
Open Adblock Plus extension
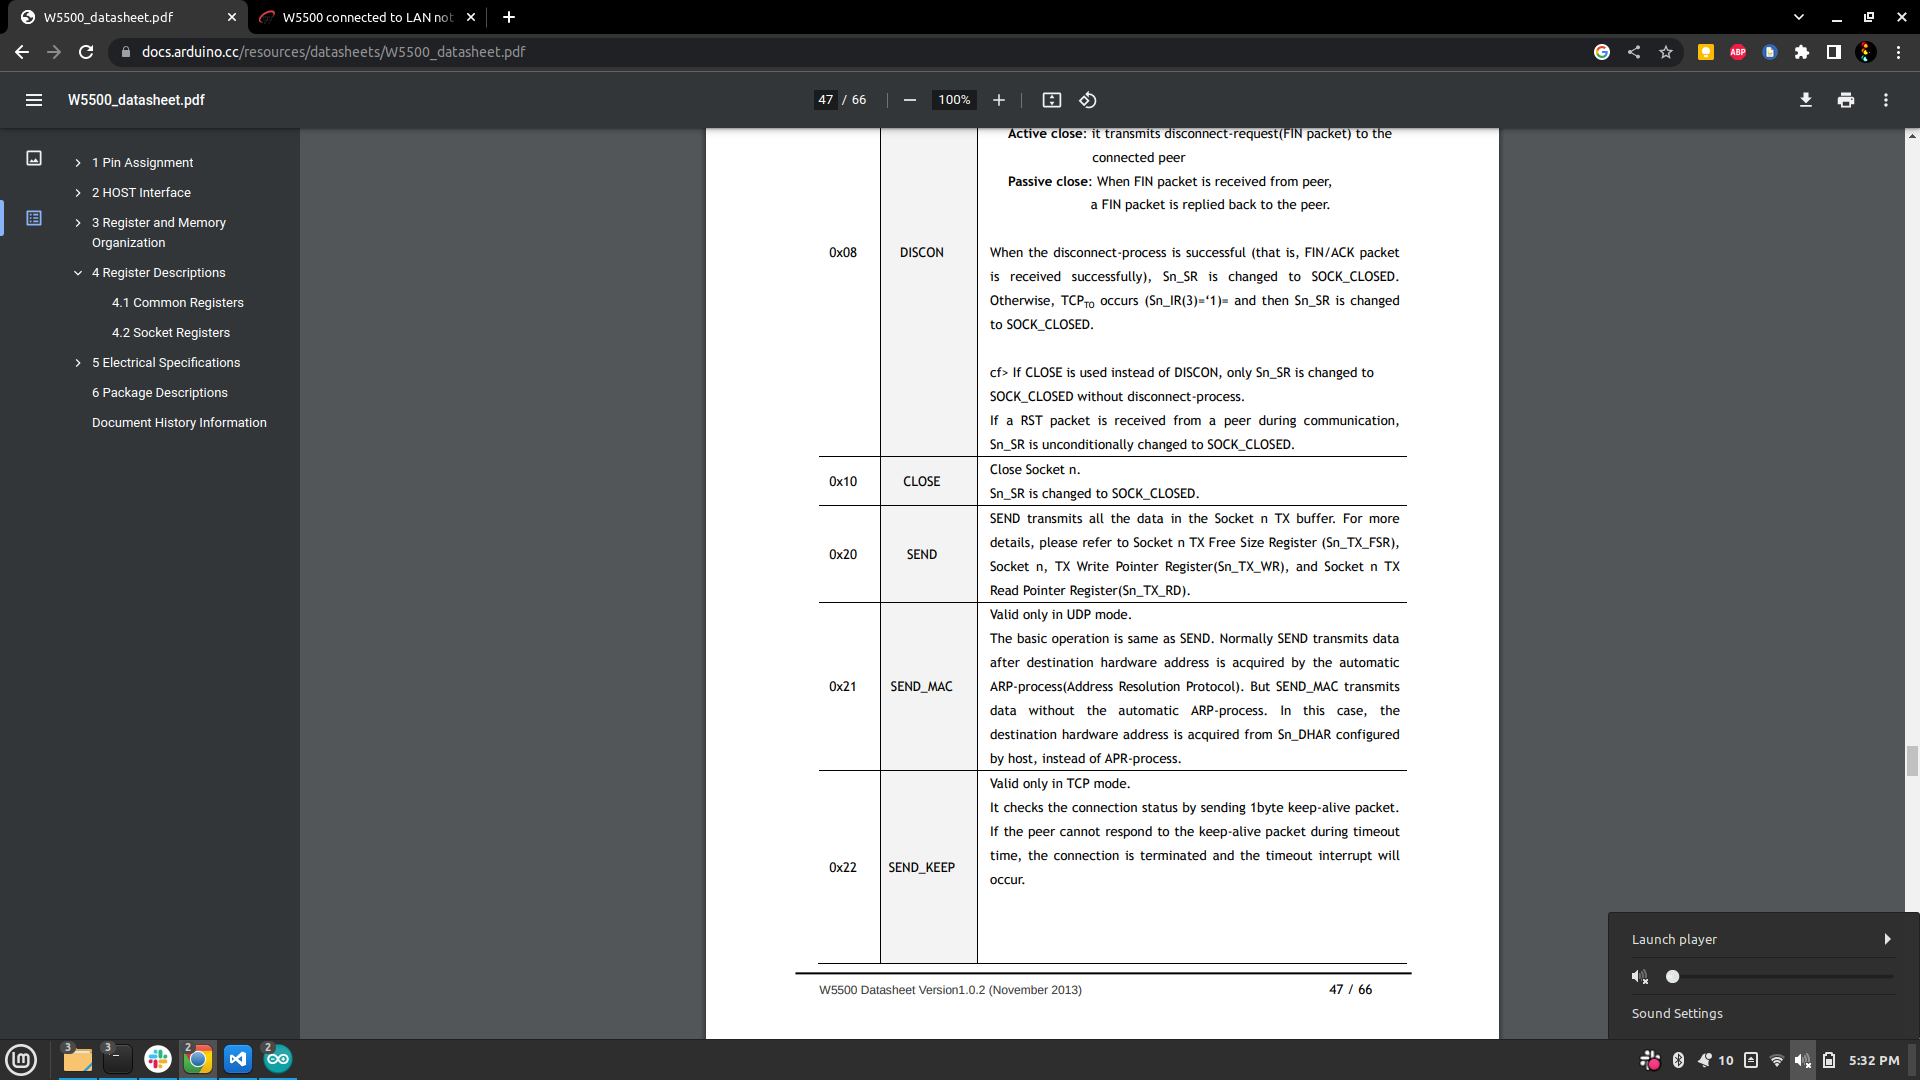coord(1738,52)
